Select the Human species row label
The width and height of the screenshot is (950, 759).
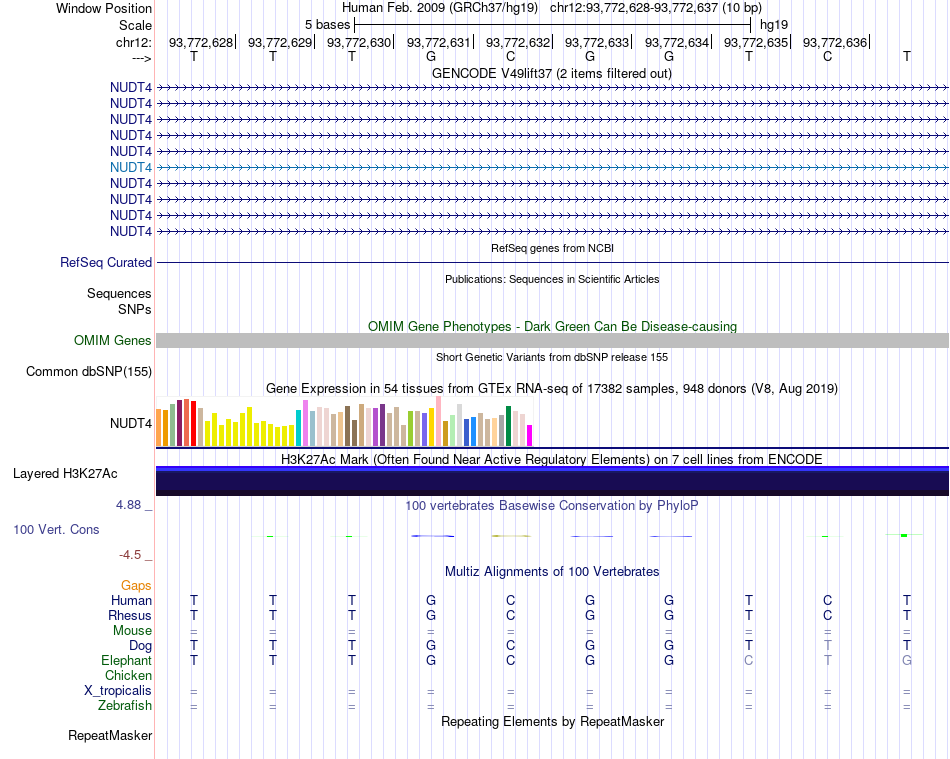pos(131,600)
